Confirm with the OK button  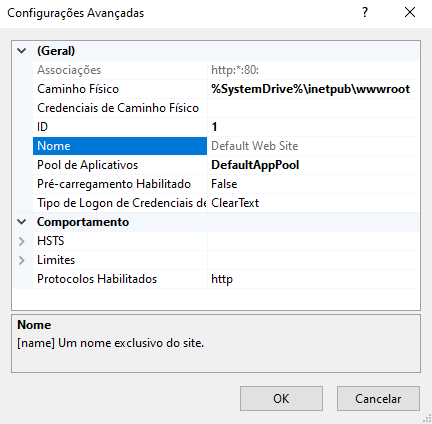coord(281,399)
